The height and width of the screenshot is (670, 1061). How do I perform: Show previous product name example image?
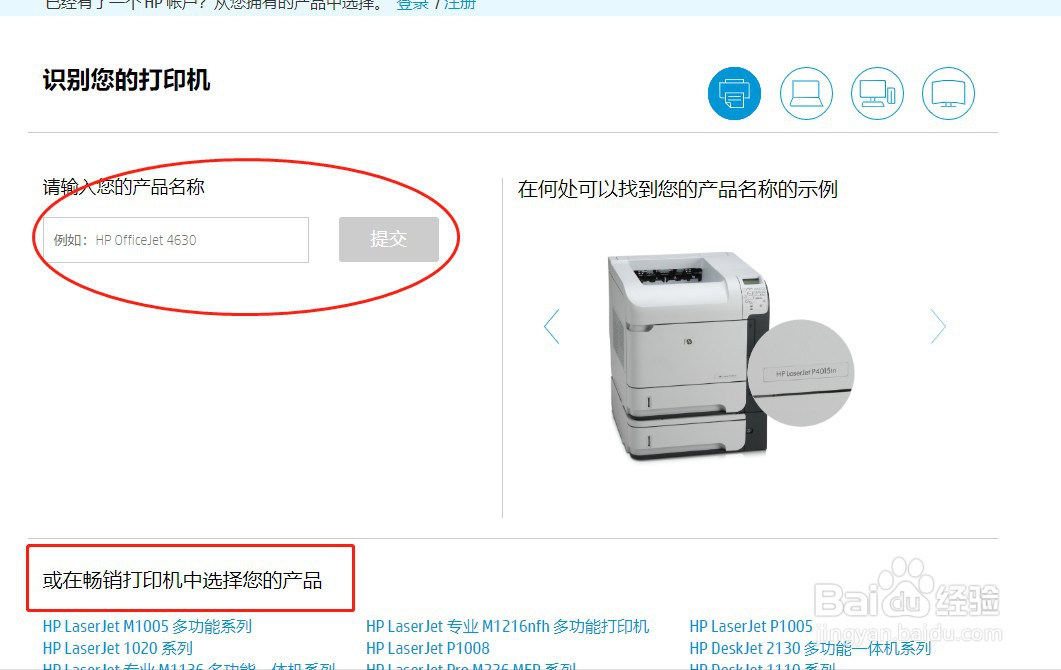pyautogui.click(x=552, y=326)
